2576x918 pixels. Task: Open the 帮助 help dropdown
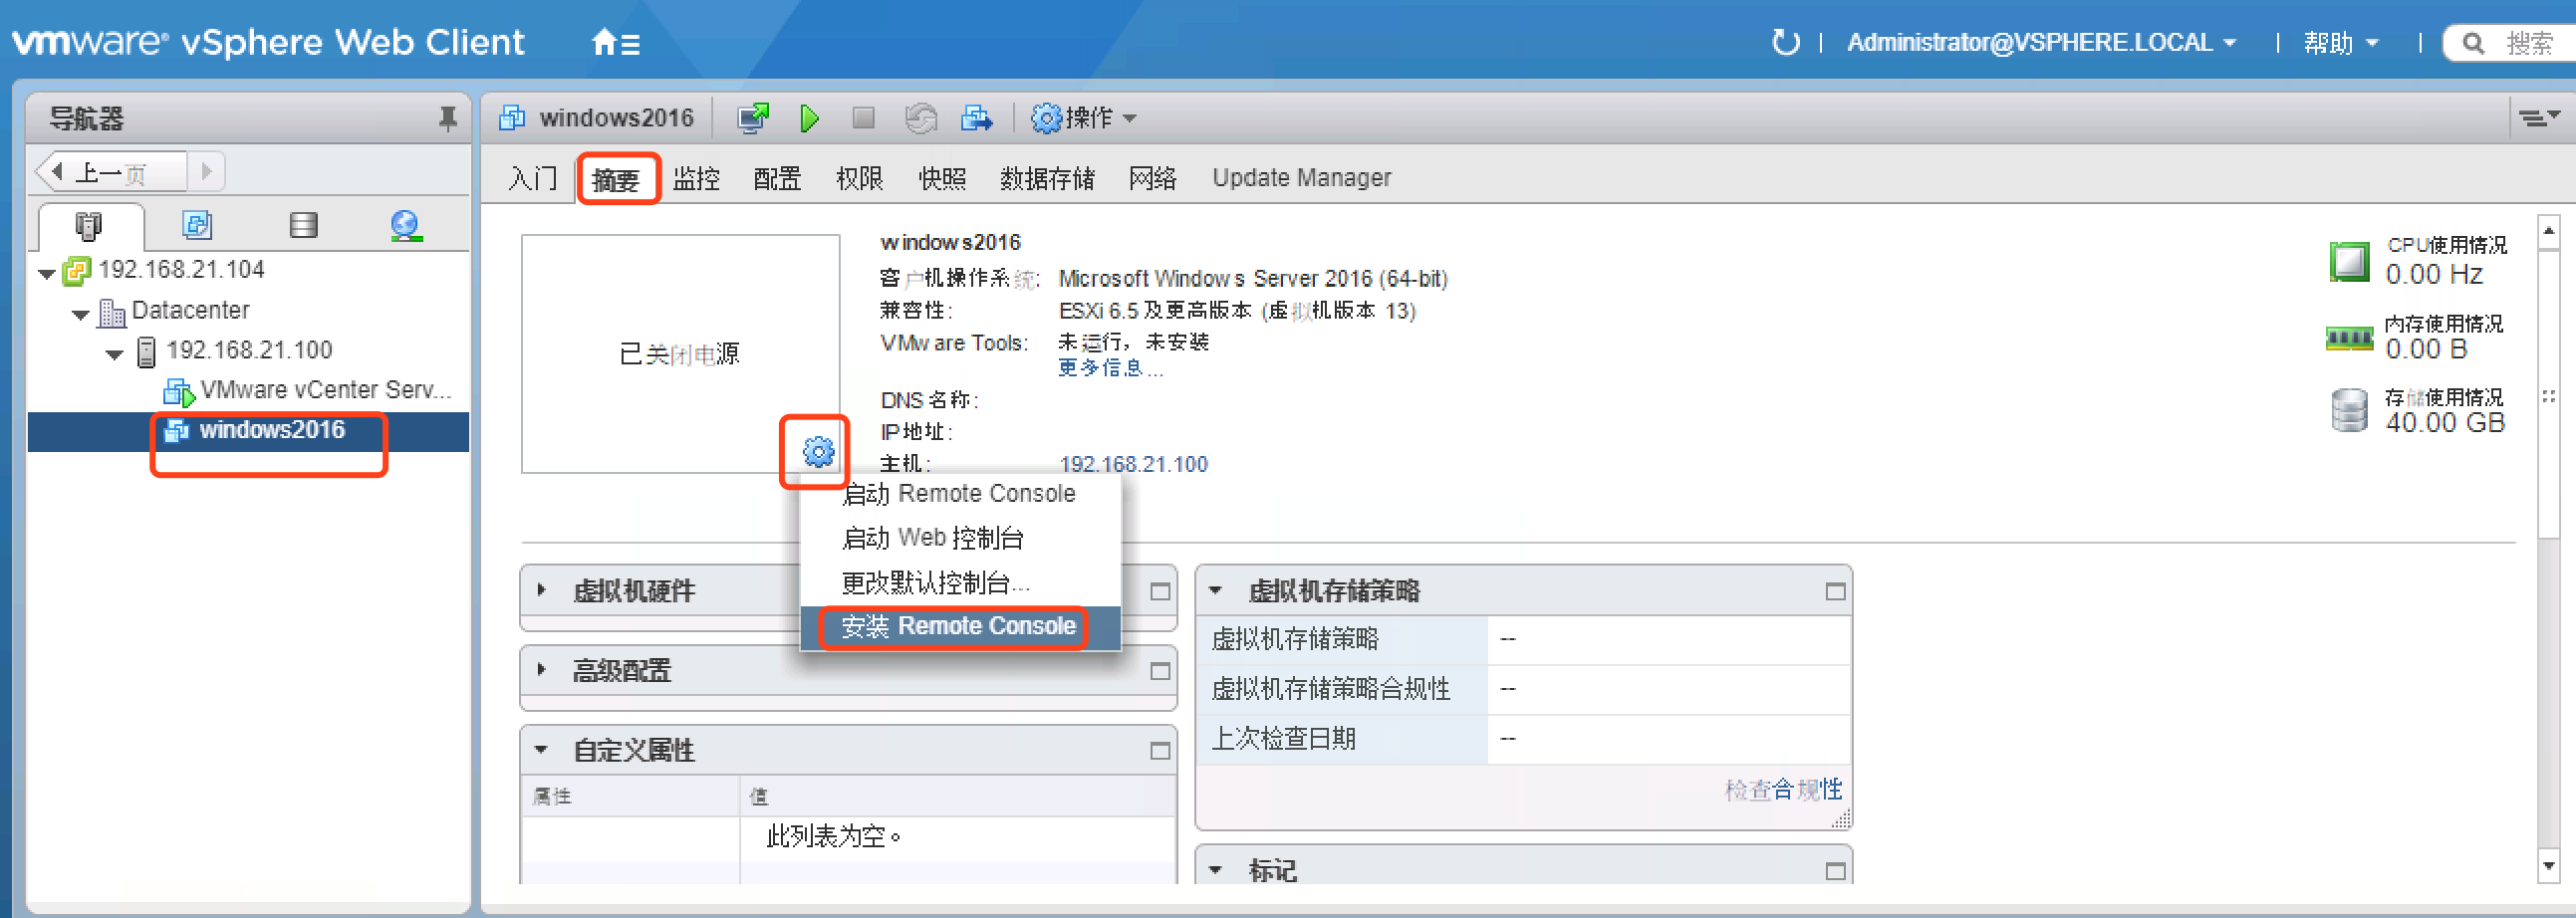coord(2340,43)
